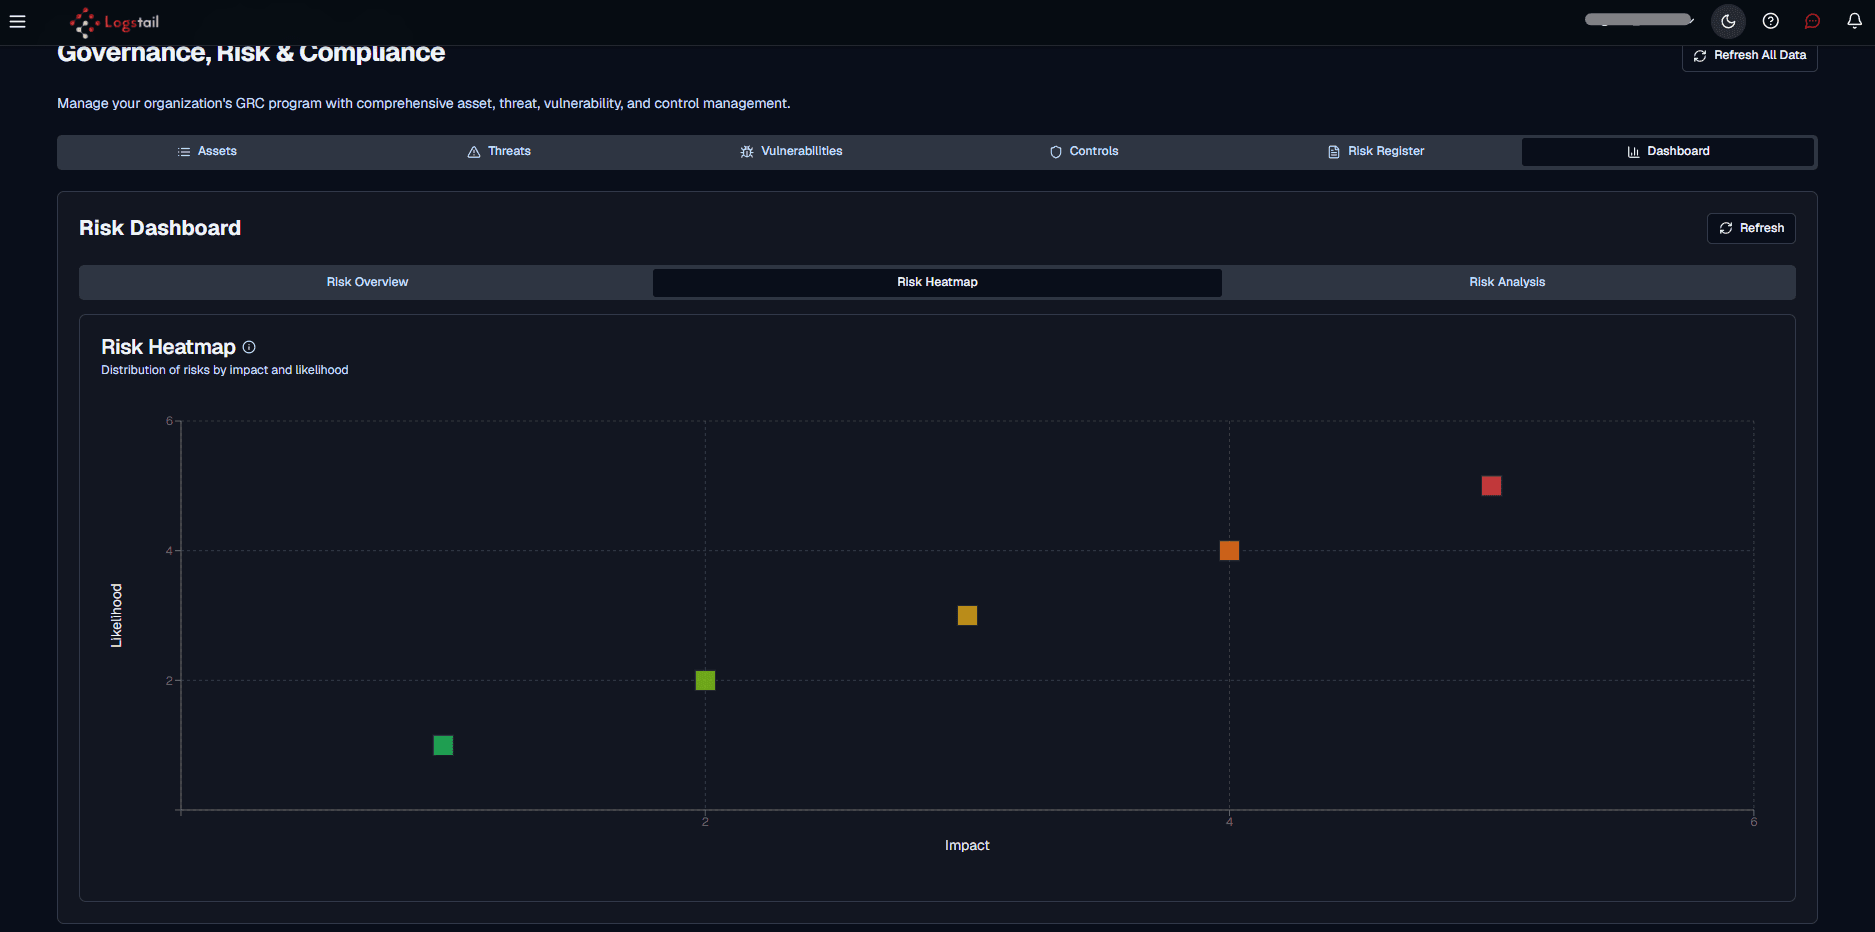Click the Likelihood axis label
This screenshot has height=932, width=1875.
click(116, 615)
